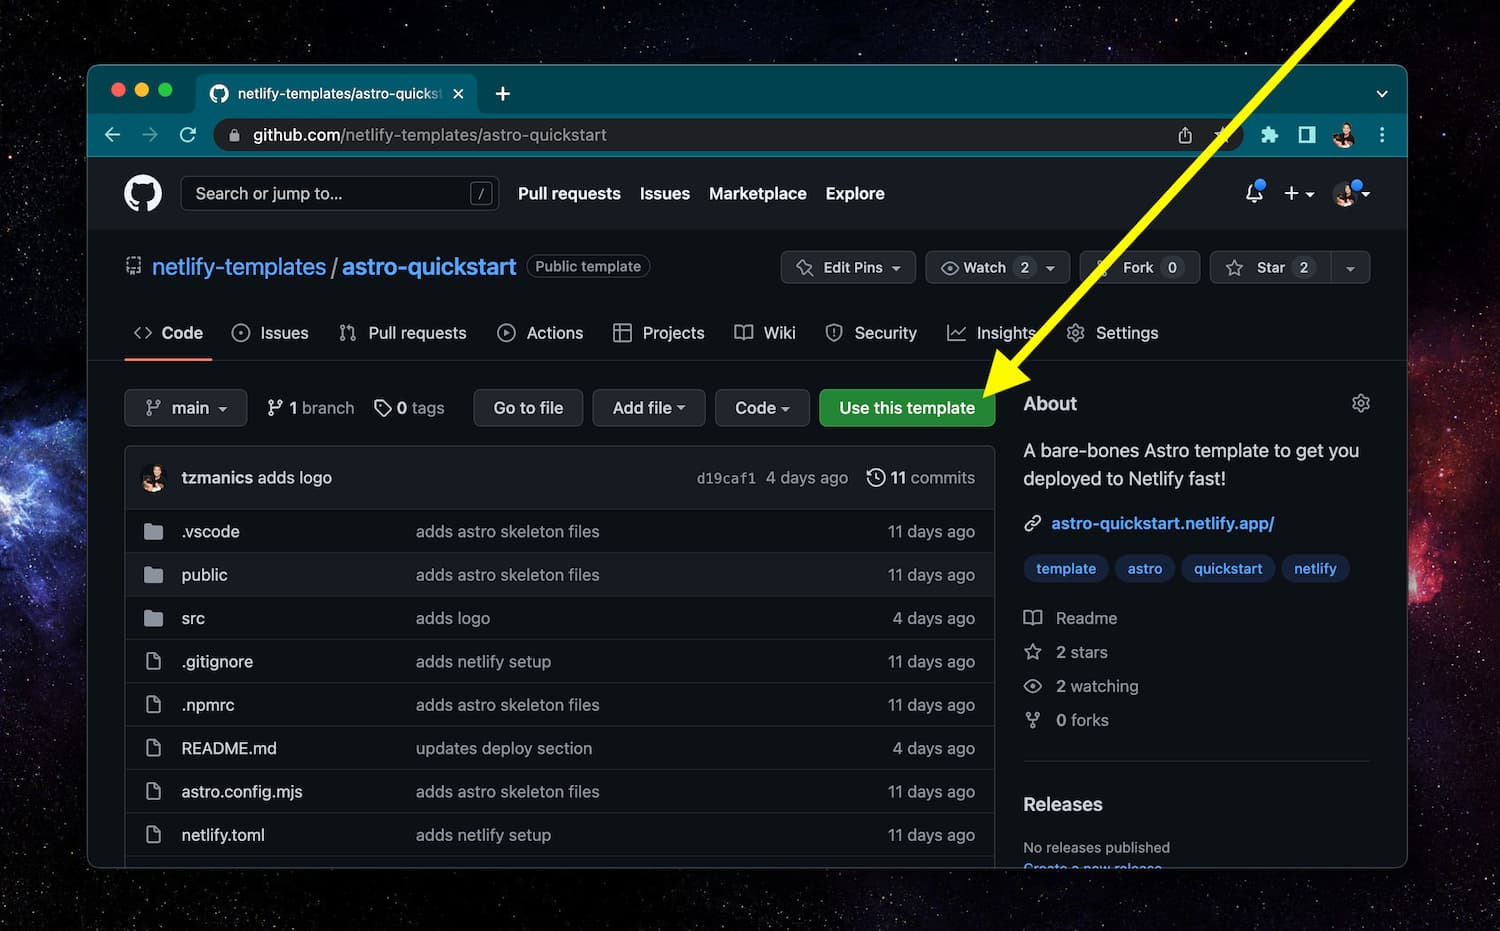Open the astro.config.mjs file
Screen dimensions: 1500x931
(242, 792)
